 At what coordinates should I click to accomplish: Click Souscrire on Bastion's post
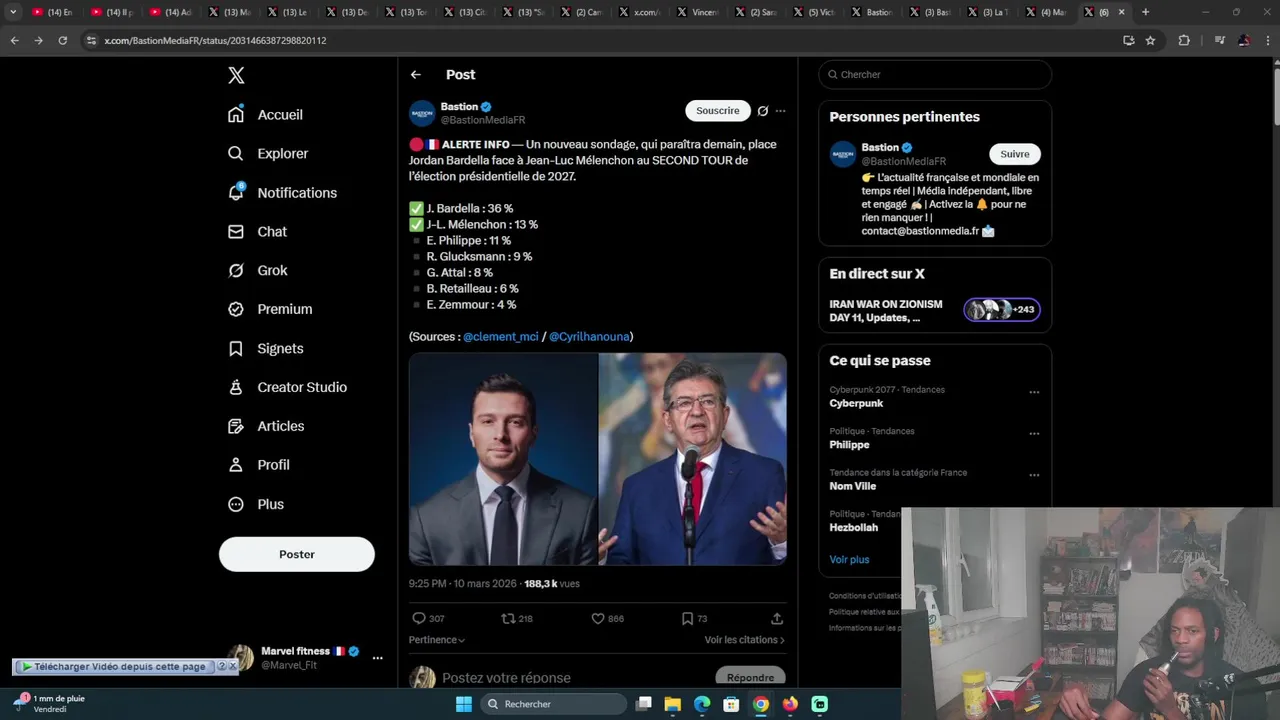pos(718,111)
